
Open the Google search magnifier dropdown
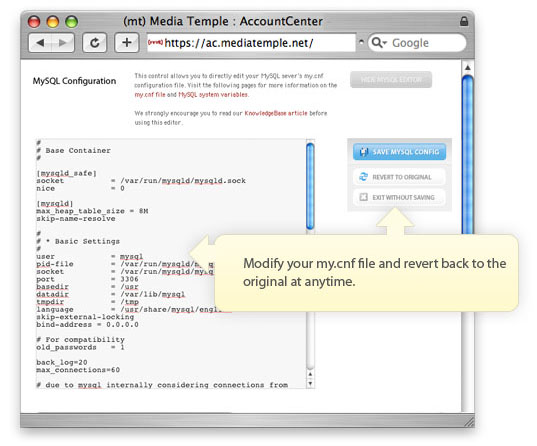click(x=379, y=42)
